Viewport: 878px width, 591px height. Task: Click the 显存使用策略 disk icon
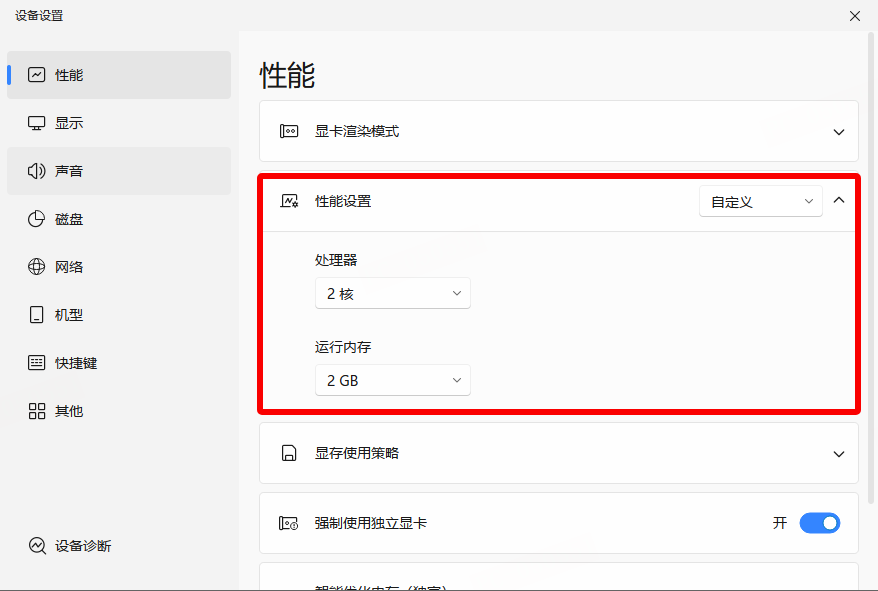click(289, 454)
